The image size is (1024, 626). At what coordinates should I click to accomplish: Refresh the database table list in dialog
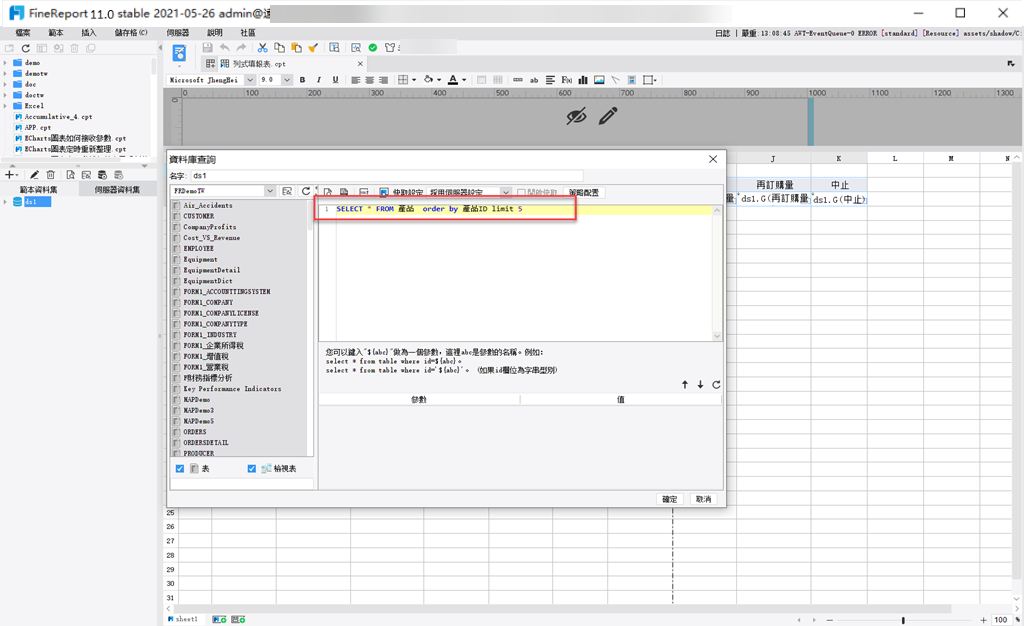point(306,191)
